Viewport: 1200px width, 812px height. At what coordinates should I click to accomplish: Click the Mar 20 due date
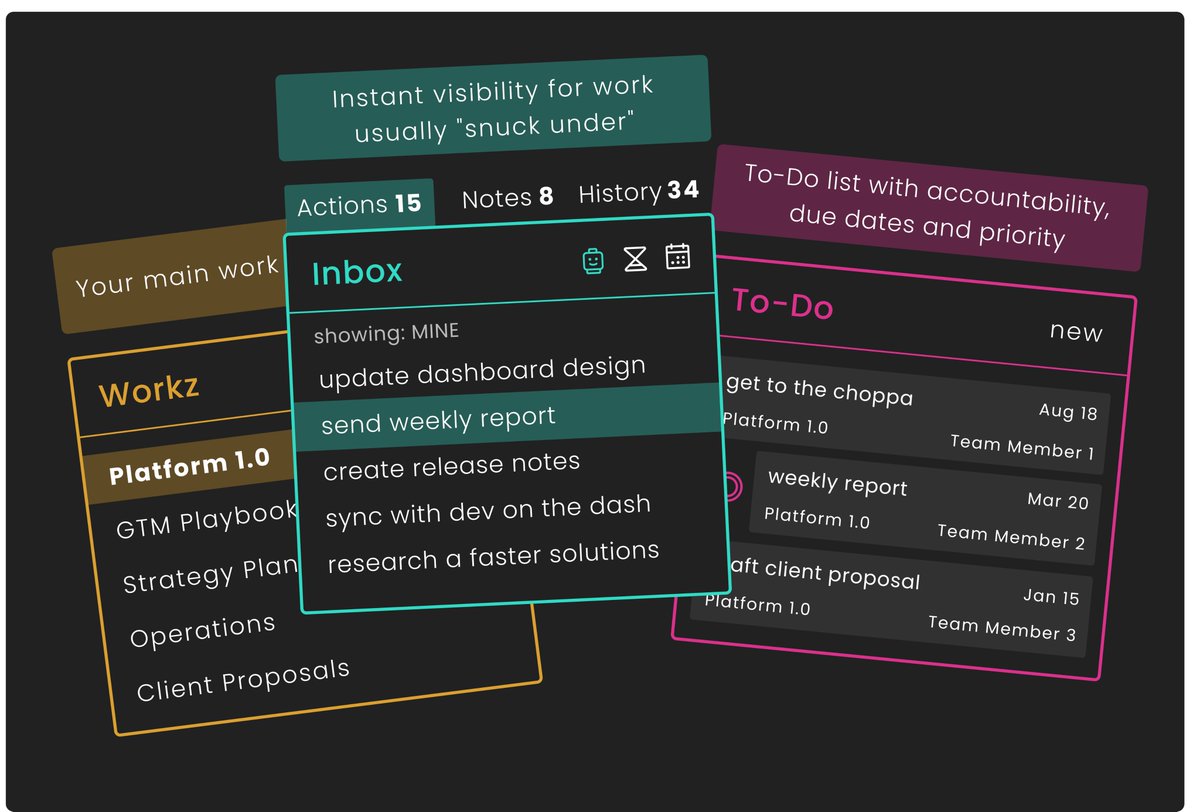1058,500
